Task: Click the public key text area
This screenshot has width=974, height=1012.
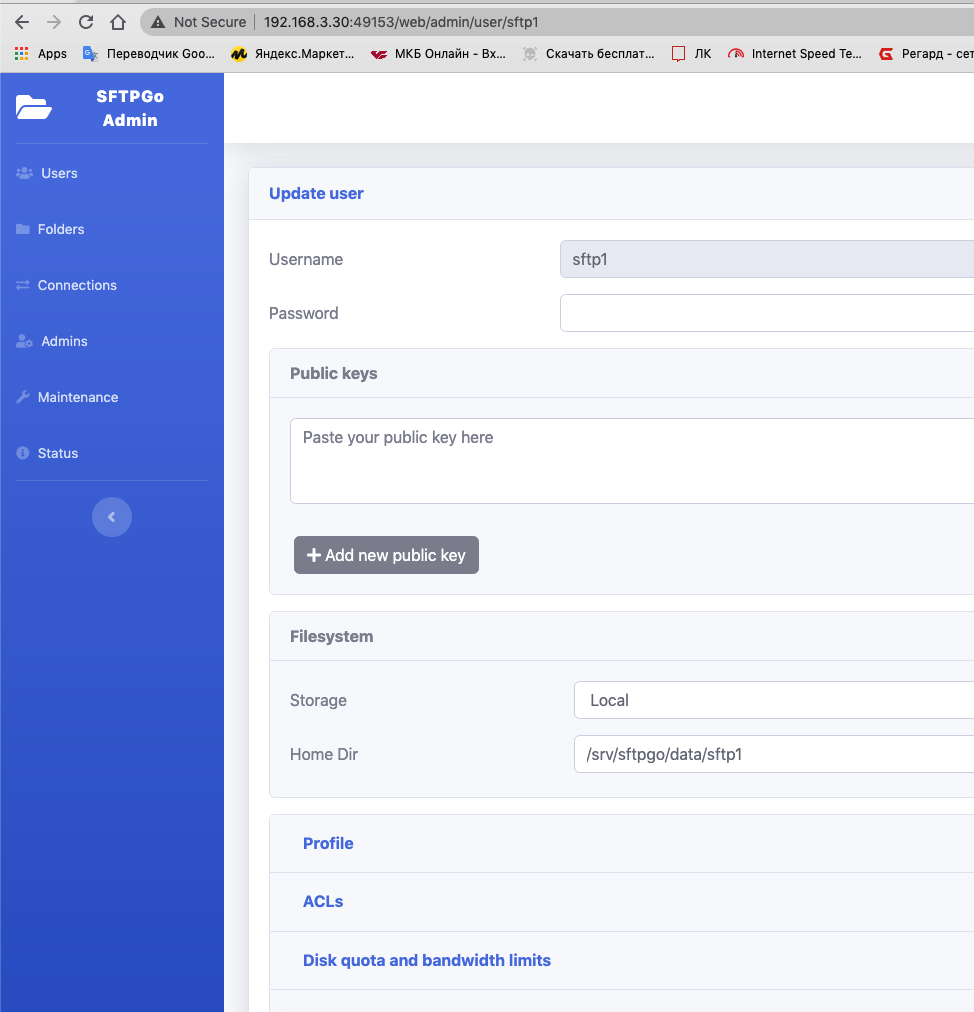Action: pyautogui.click(x=632, y=461)
